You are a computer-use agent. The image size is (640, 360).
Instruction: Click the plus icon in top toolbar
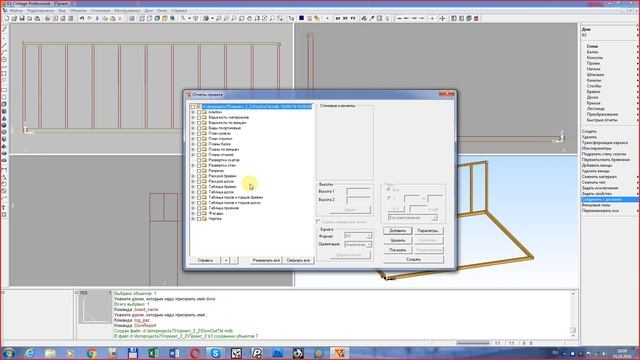pos(432,18)
